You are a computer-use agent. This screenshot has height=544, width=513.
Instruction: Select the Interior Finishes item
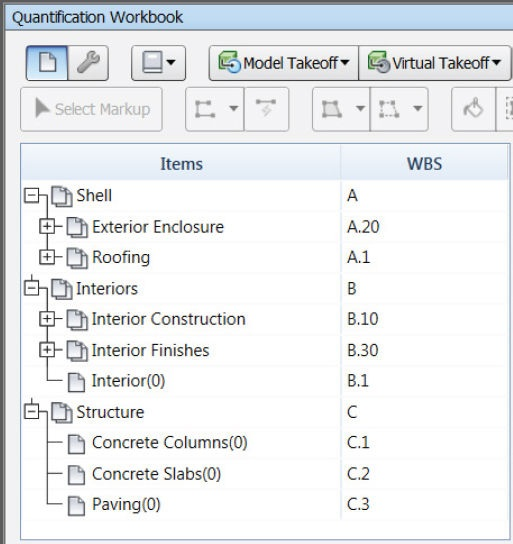(x=151, y=350)
